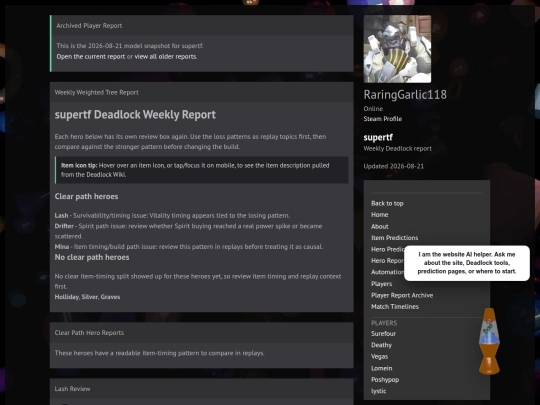Open the Home sidebar link

[x=380, y=215]
